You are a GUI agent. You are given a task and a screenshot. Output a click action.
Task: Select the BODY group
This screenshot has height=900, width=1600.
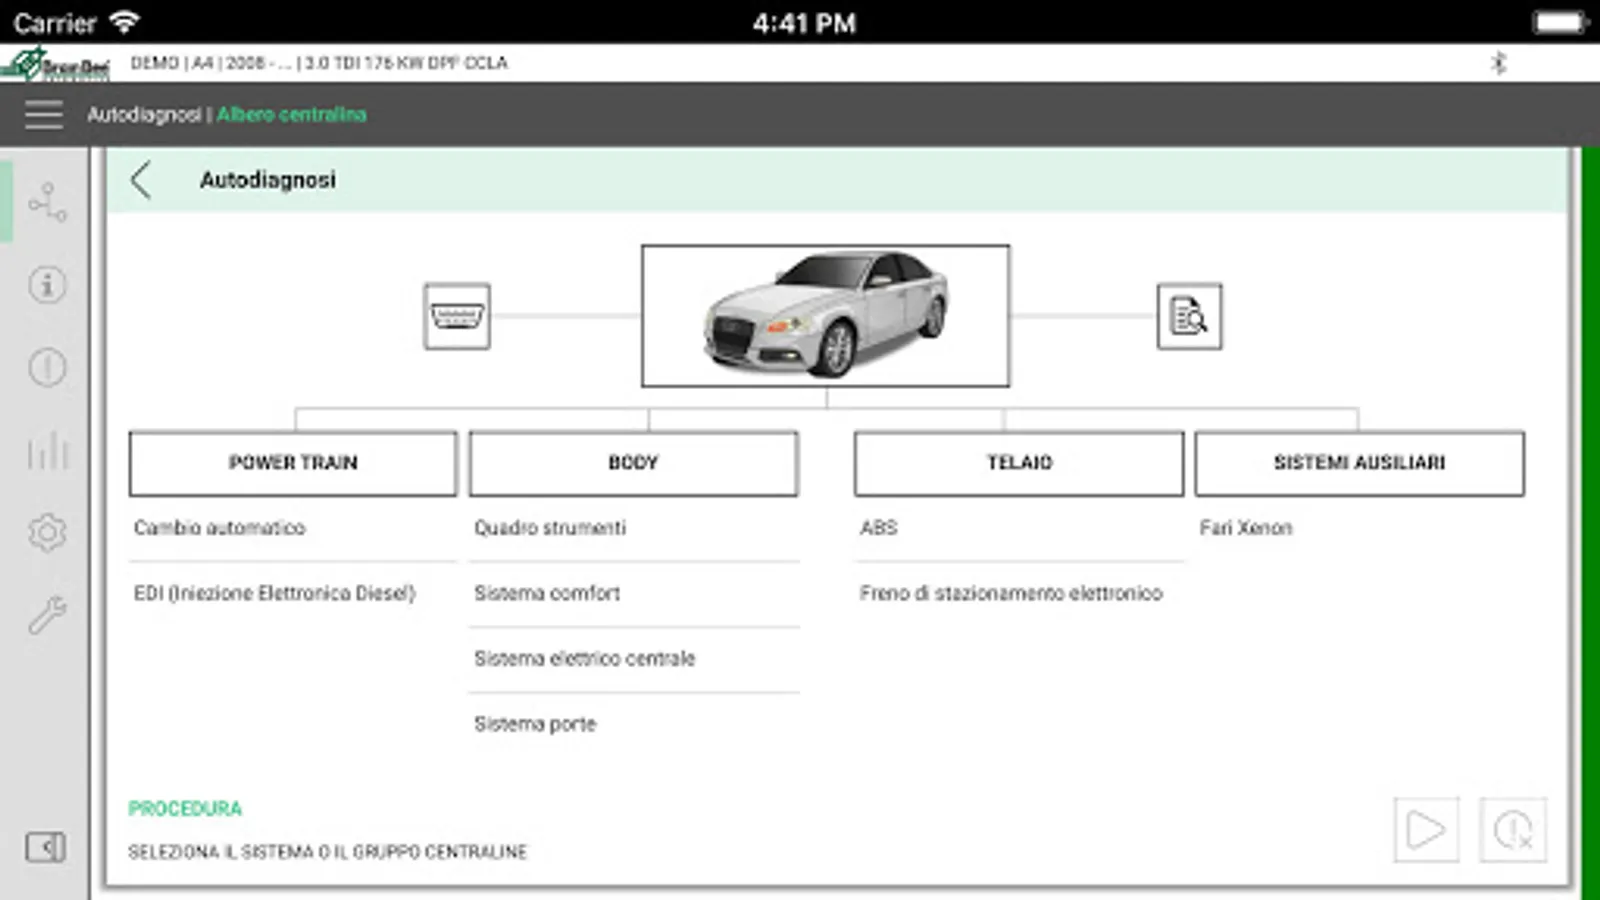pyautogui.click(x=633, y=463)
